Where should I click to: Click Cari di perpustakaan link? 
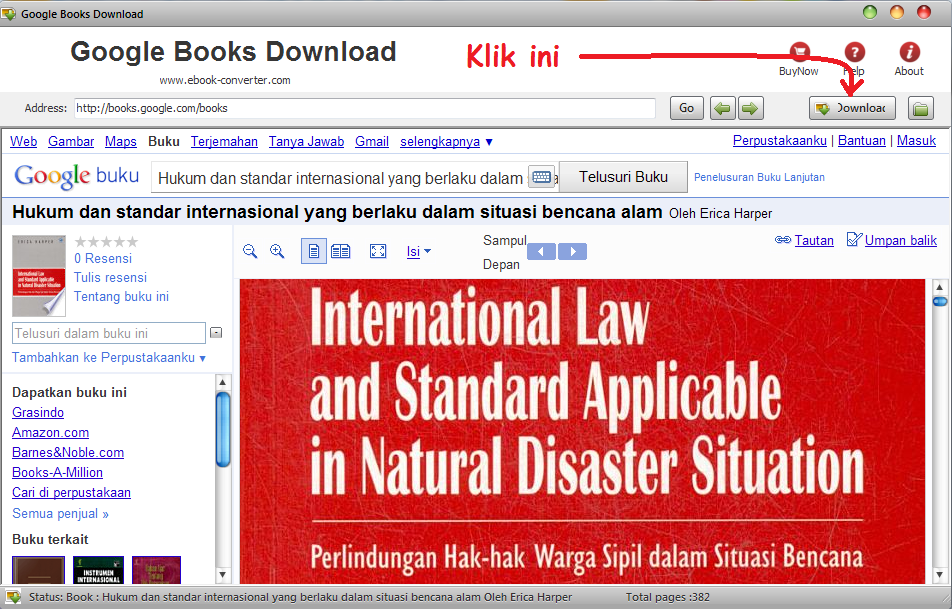(x=72, y=492)
